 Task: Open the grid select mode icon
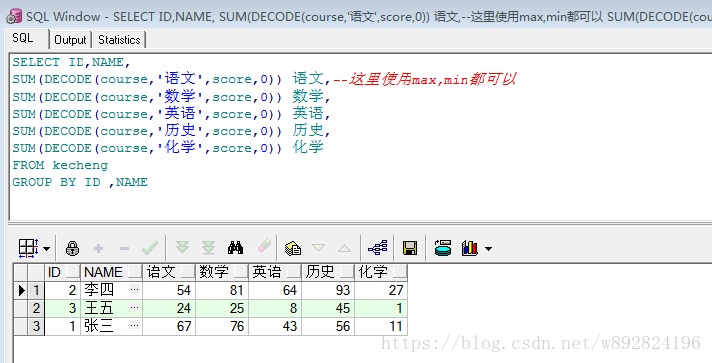pos(28,248)
